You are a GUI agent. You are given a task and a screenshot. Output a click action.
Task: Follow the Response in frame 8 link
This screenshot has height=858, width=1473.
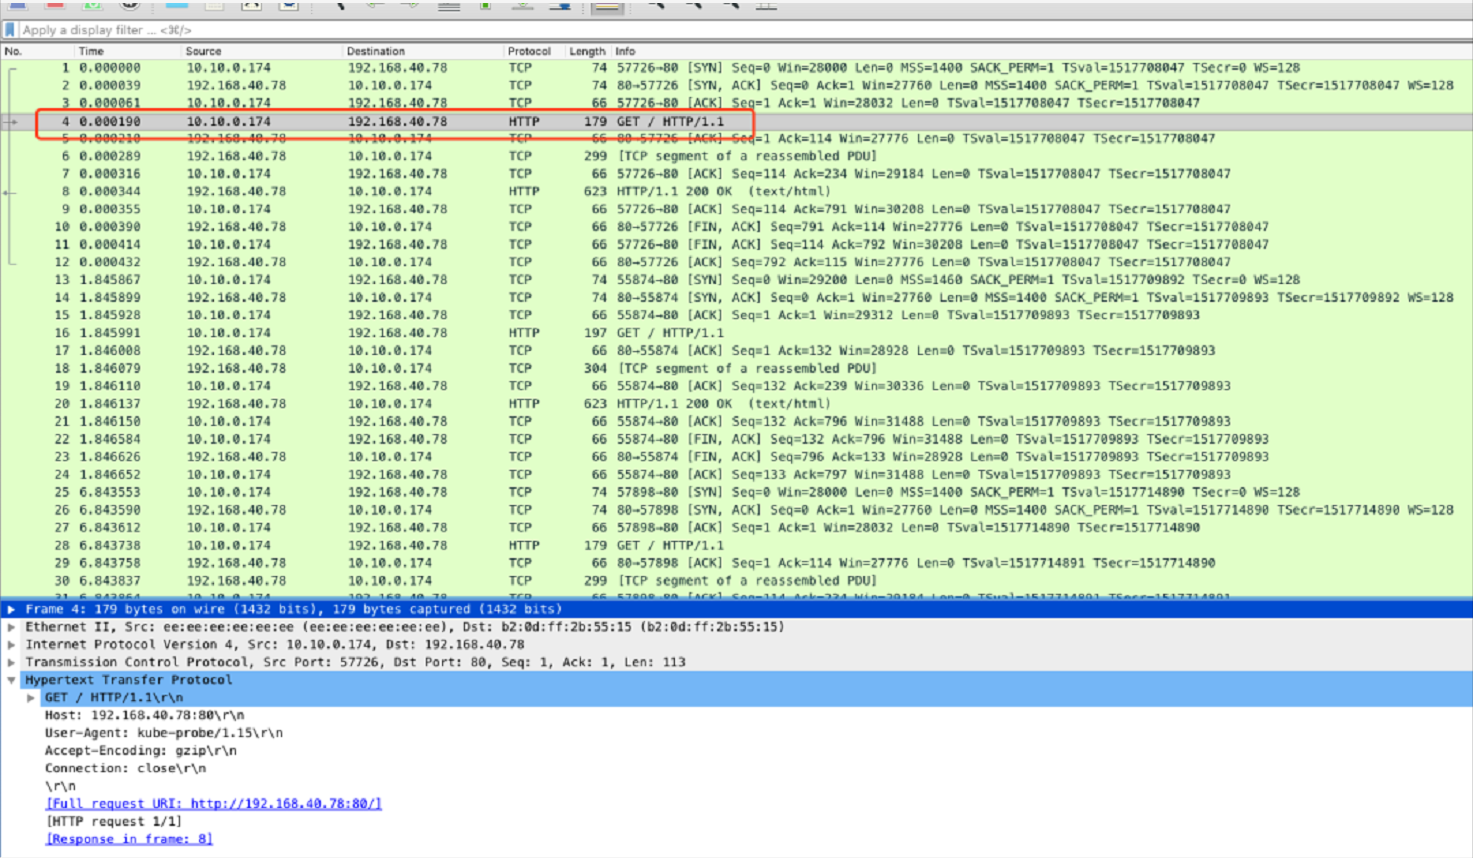(x=129, y=839)
